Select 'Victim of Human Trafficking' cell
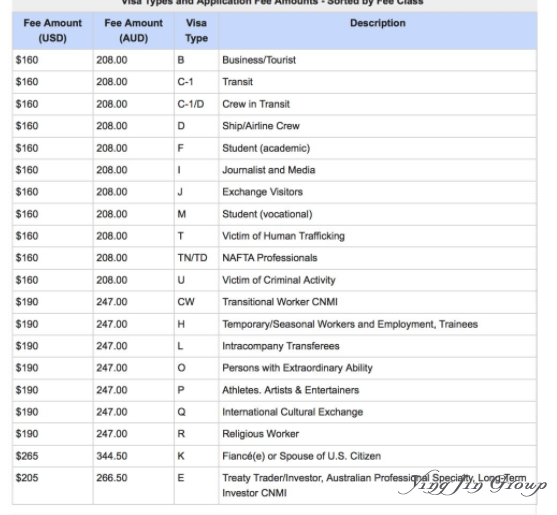The image size is (557, 515). point(378,236)
